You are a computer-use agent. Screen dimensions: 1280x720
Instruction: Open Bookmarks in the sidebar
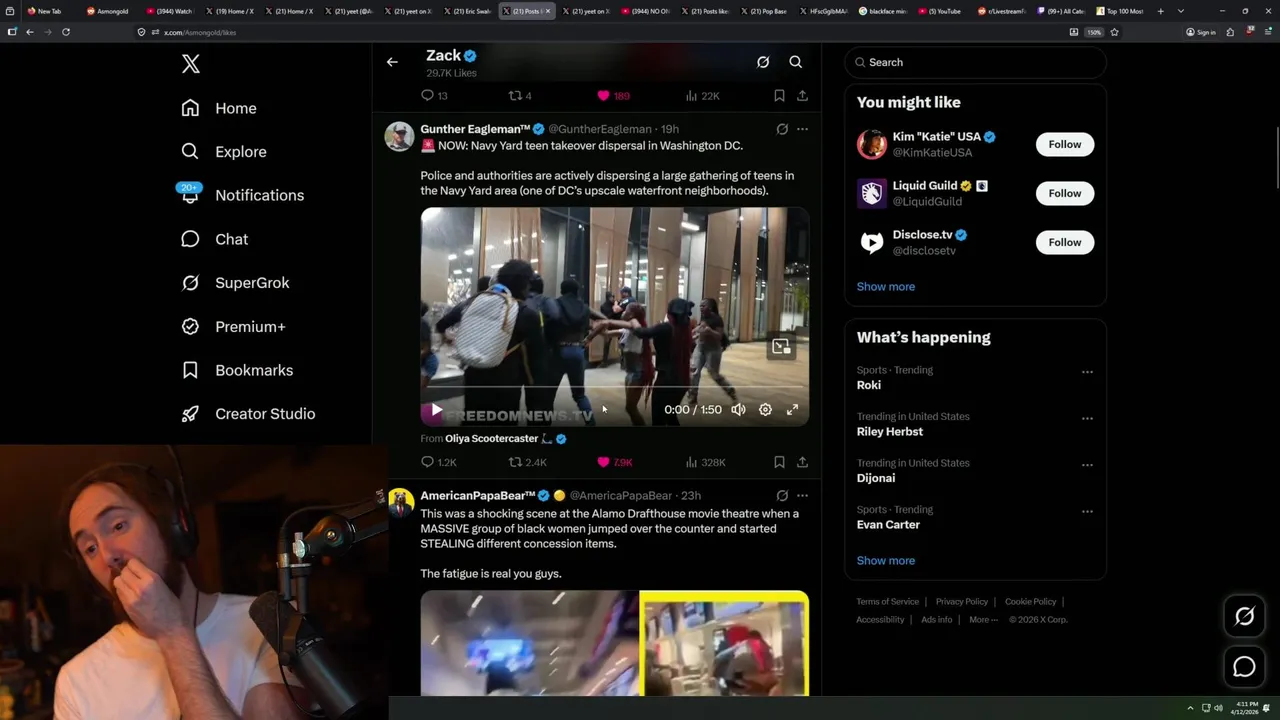237,370
